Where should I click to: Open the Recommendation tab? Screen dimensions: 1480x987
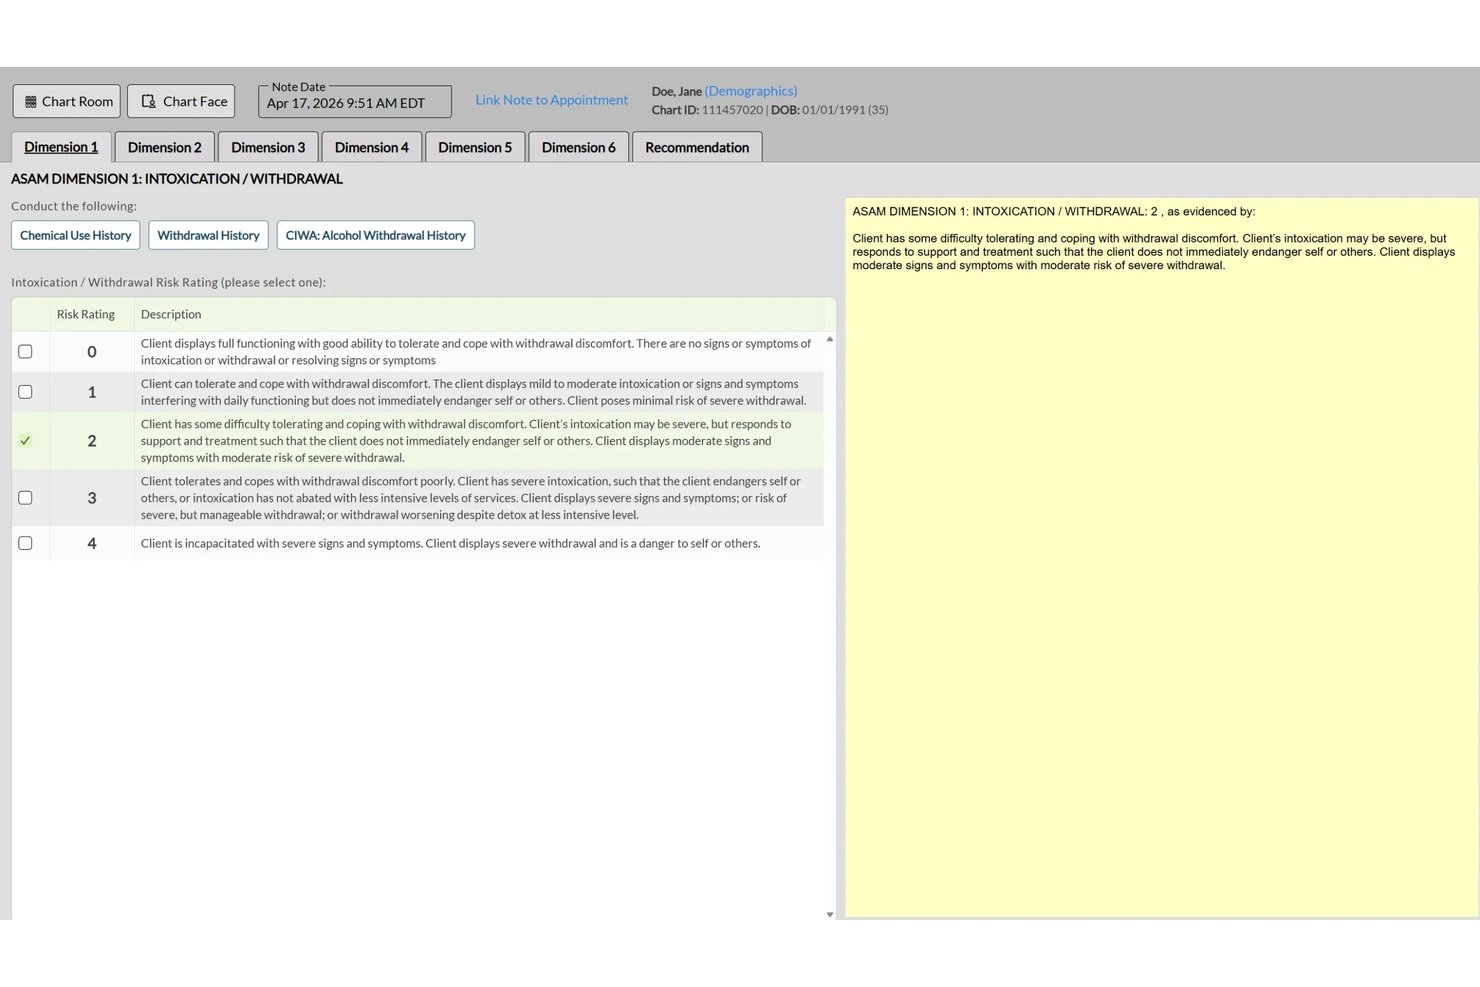[x=697, y=147]
